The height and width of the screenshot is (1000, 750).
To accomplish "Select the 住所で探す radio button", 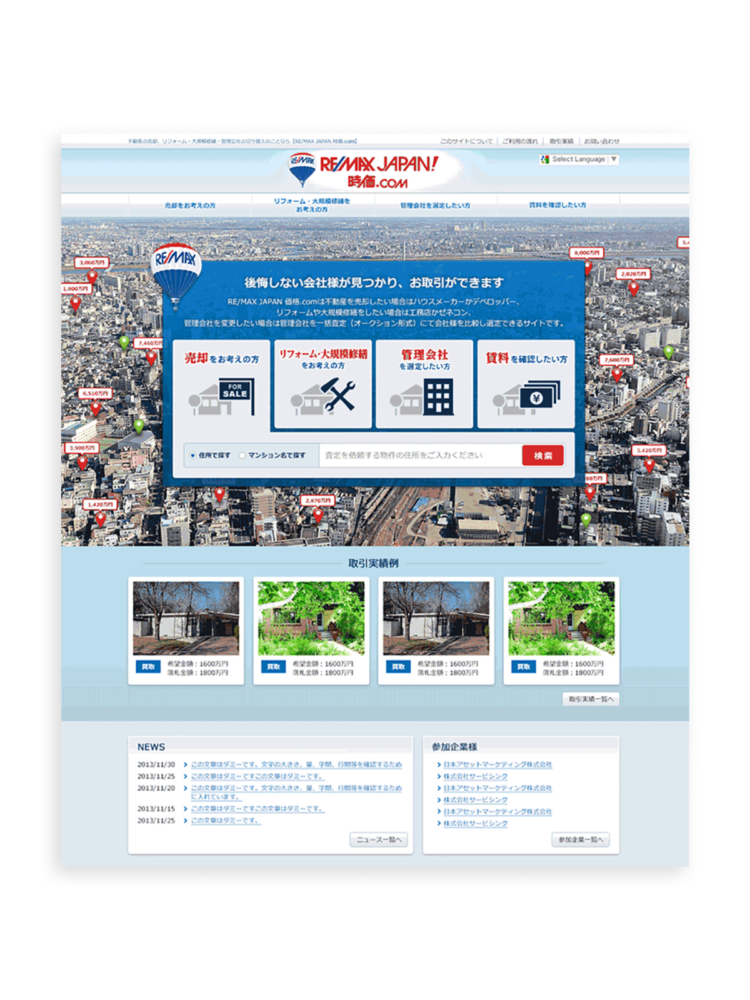I will coord(193,456).
